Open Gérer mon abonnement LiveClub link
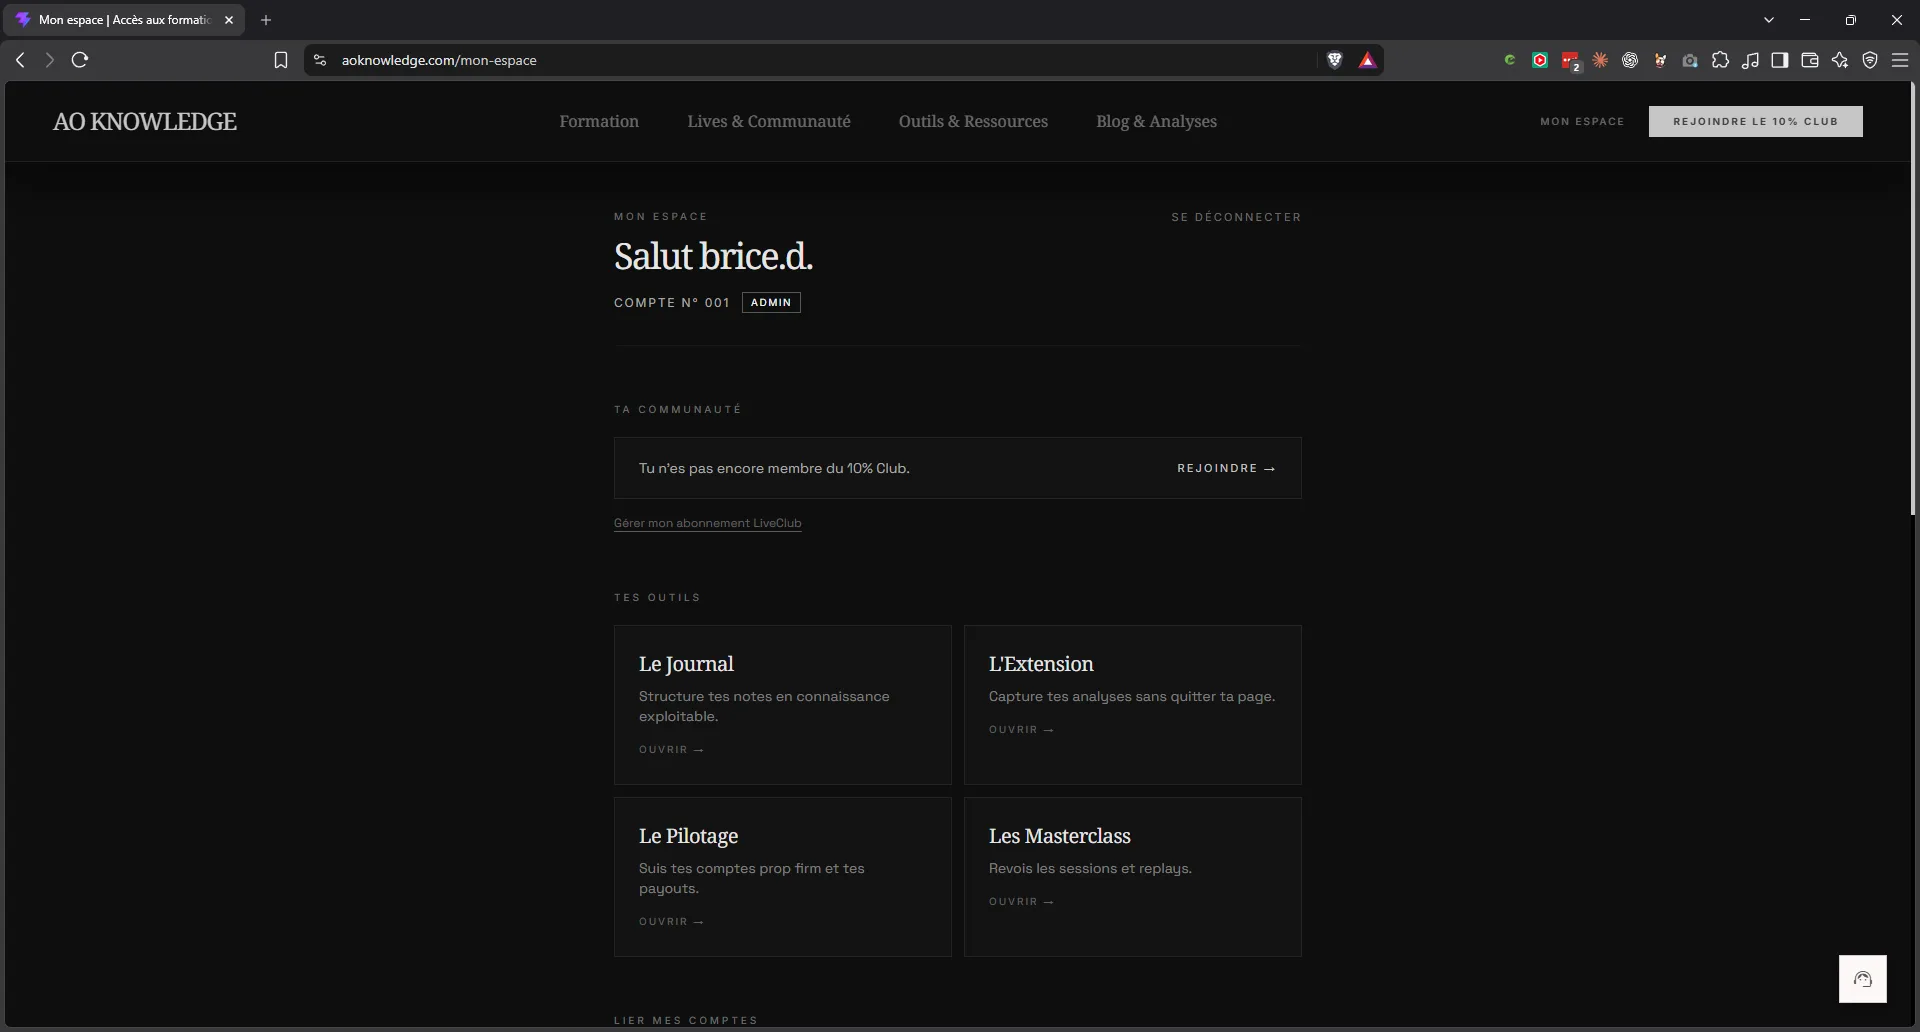 707,523
